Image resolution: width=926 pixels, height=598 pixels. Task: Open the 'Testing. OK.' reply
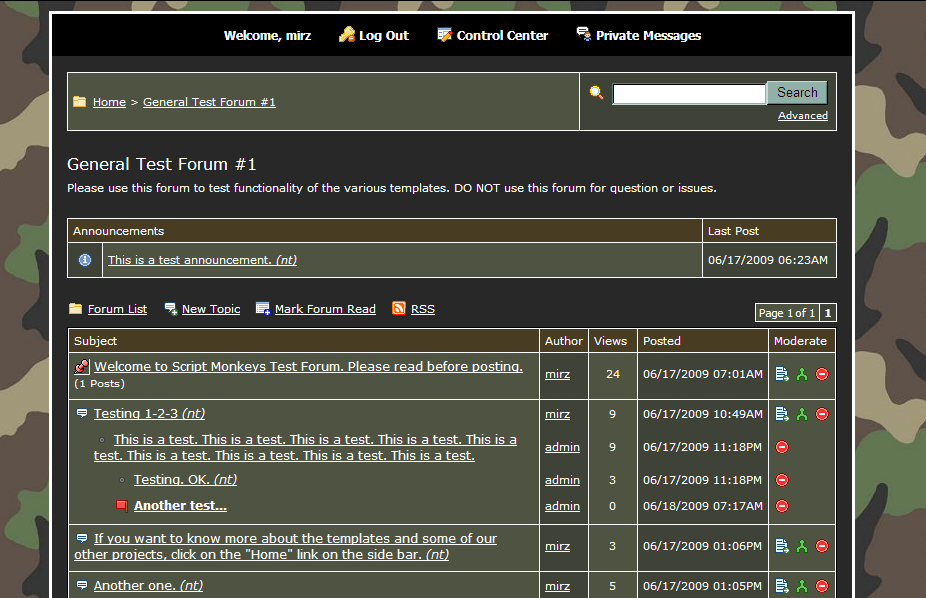point(185,480)
